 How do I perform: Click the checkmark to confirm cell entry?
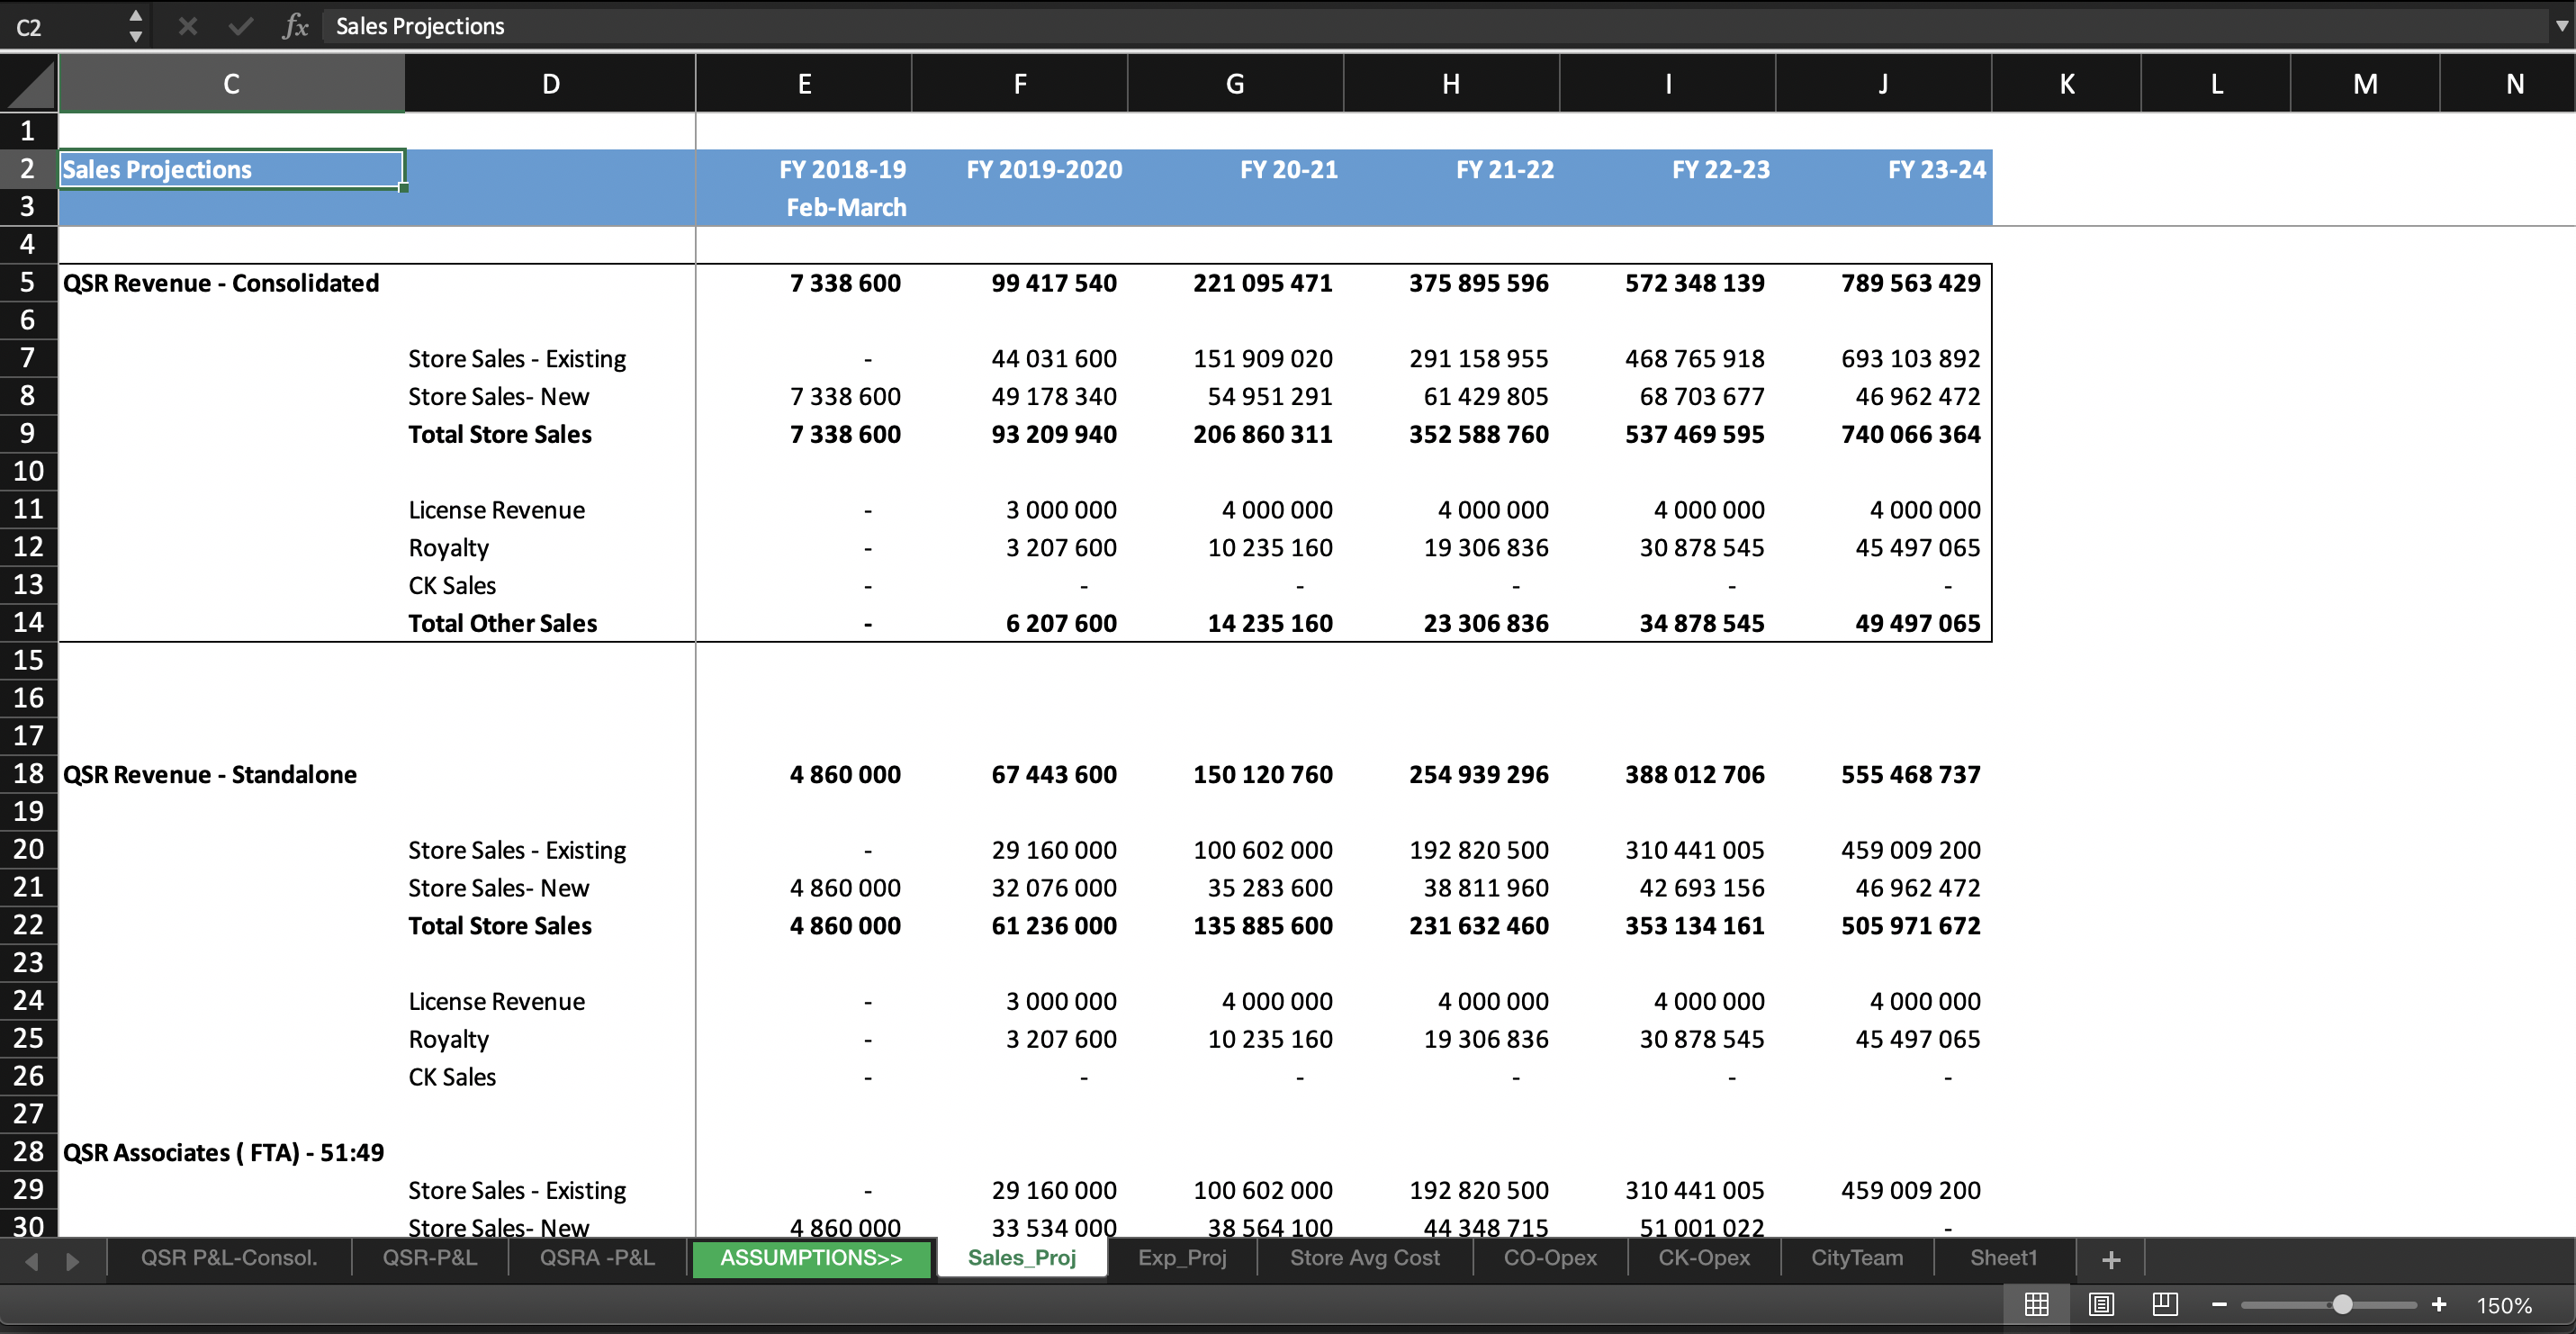click(240, 26)
